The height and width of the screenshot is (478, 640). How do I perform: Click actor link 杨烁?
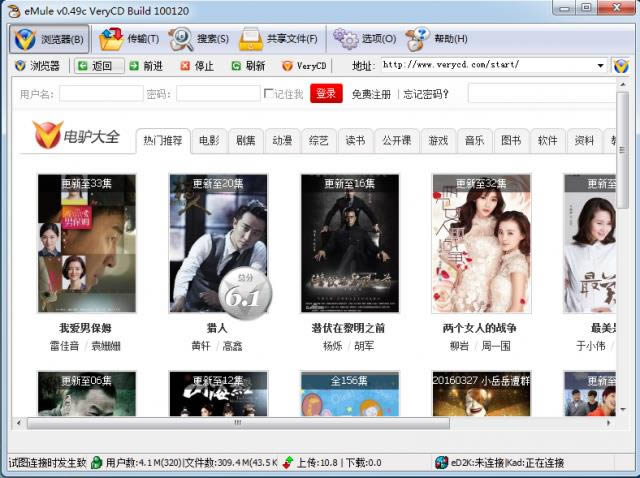pos(333,346)
